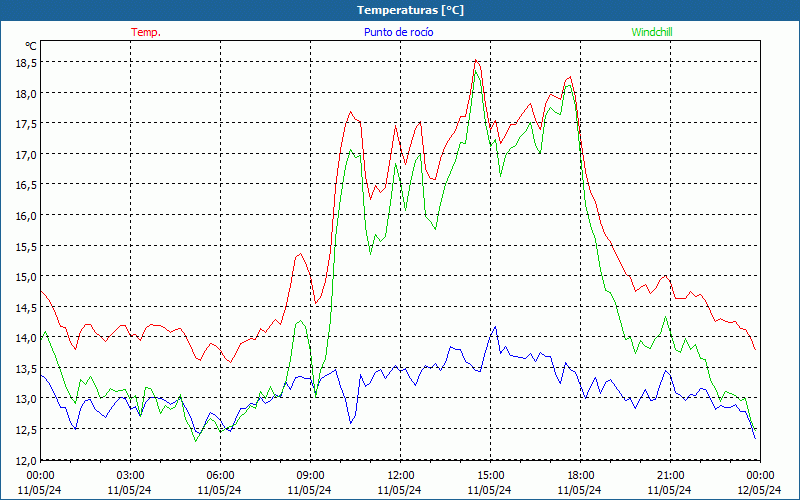Viewport: 800px width, 500px height.
Task: Click the 16,5 y-axis value
Action: 28,185
